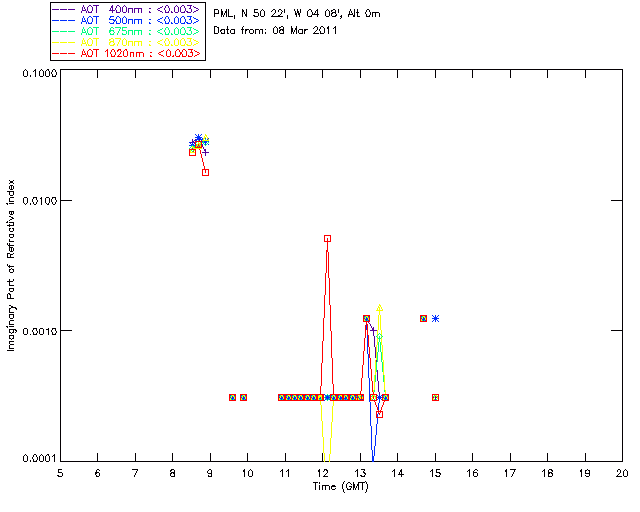Click the 'Data from: 08 Mar 2011' text
The height and width of the screenshot is (512, 640).
click(275, 30)
